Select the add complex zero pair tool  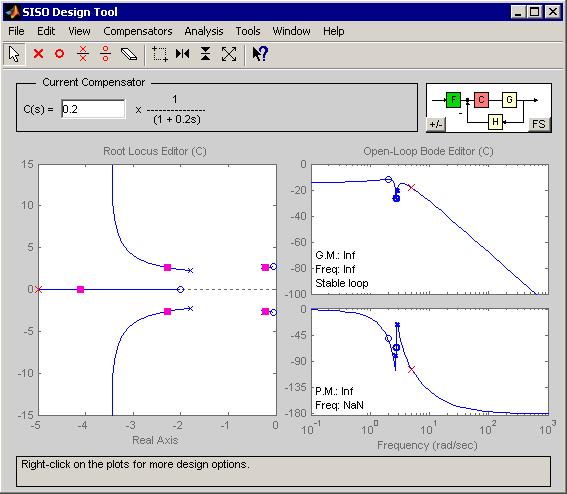point(105,54)
